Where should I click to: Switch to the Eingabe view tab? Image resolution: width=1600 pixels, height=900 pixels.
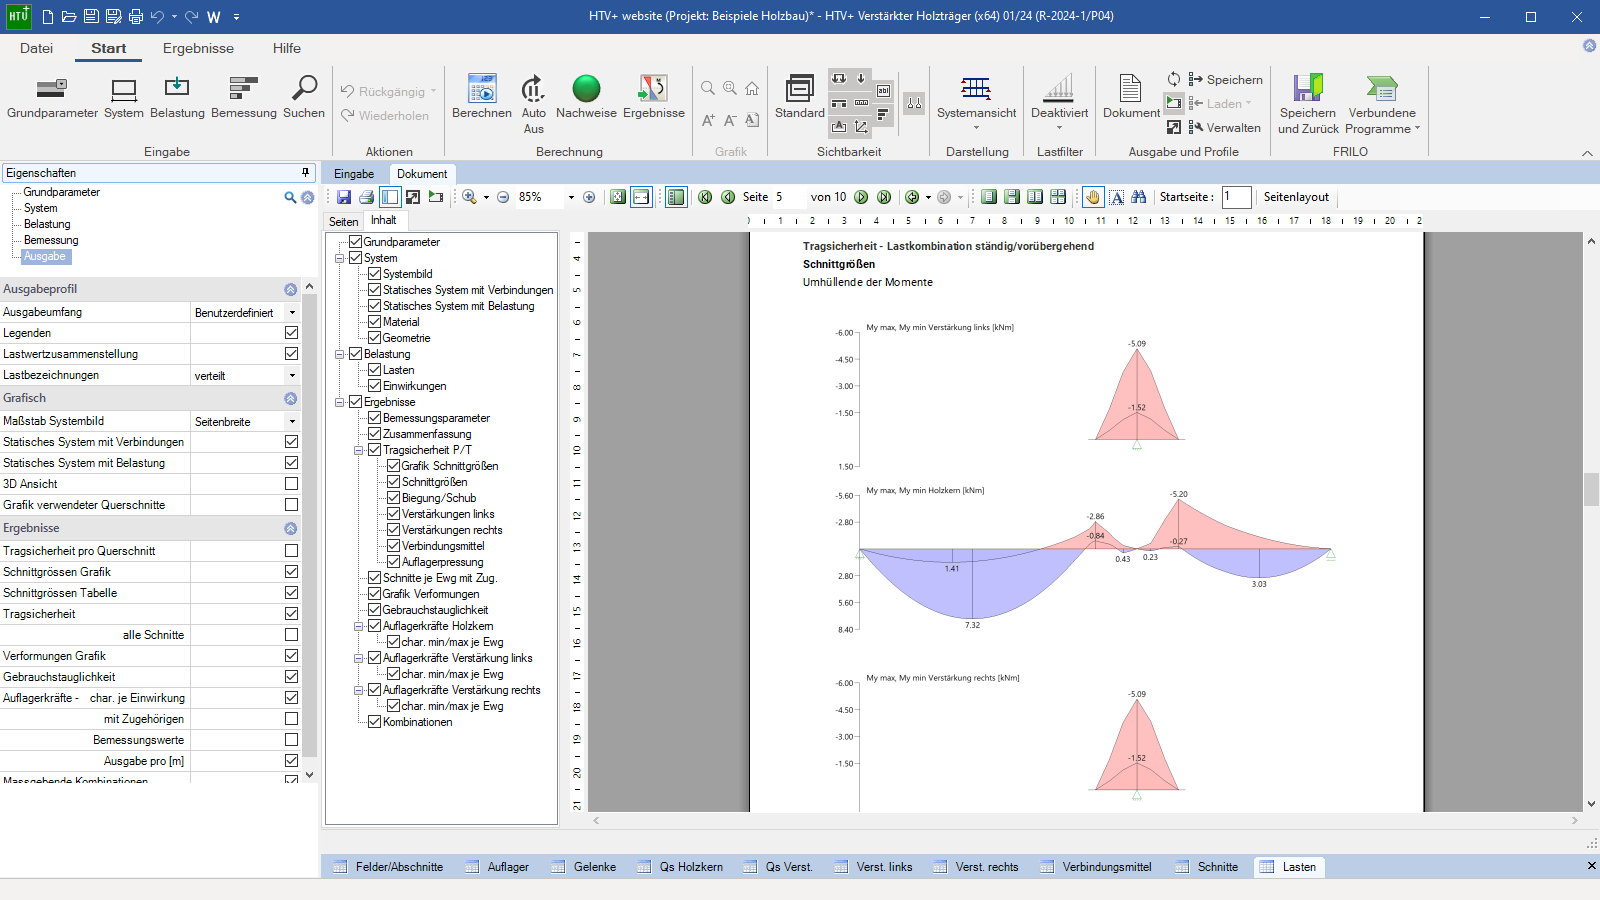tap(354, 174)
